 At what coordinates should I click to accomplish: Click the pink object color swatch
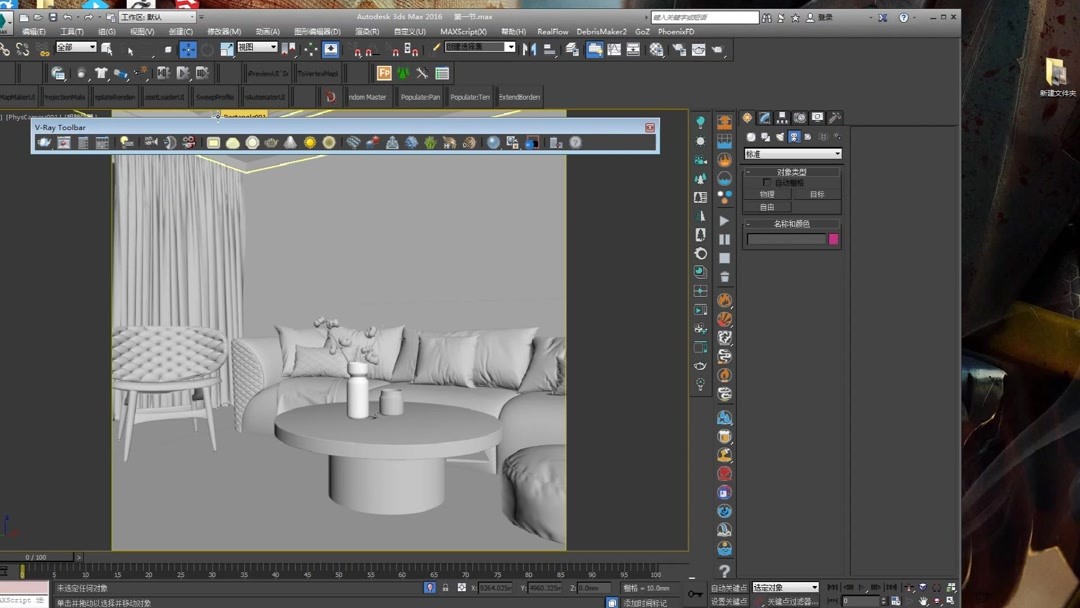coord(833,238)
